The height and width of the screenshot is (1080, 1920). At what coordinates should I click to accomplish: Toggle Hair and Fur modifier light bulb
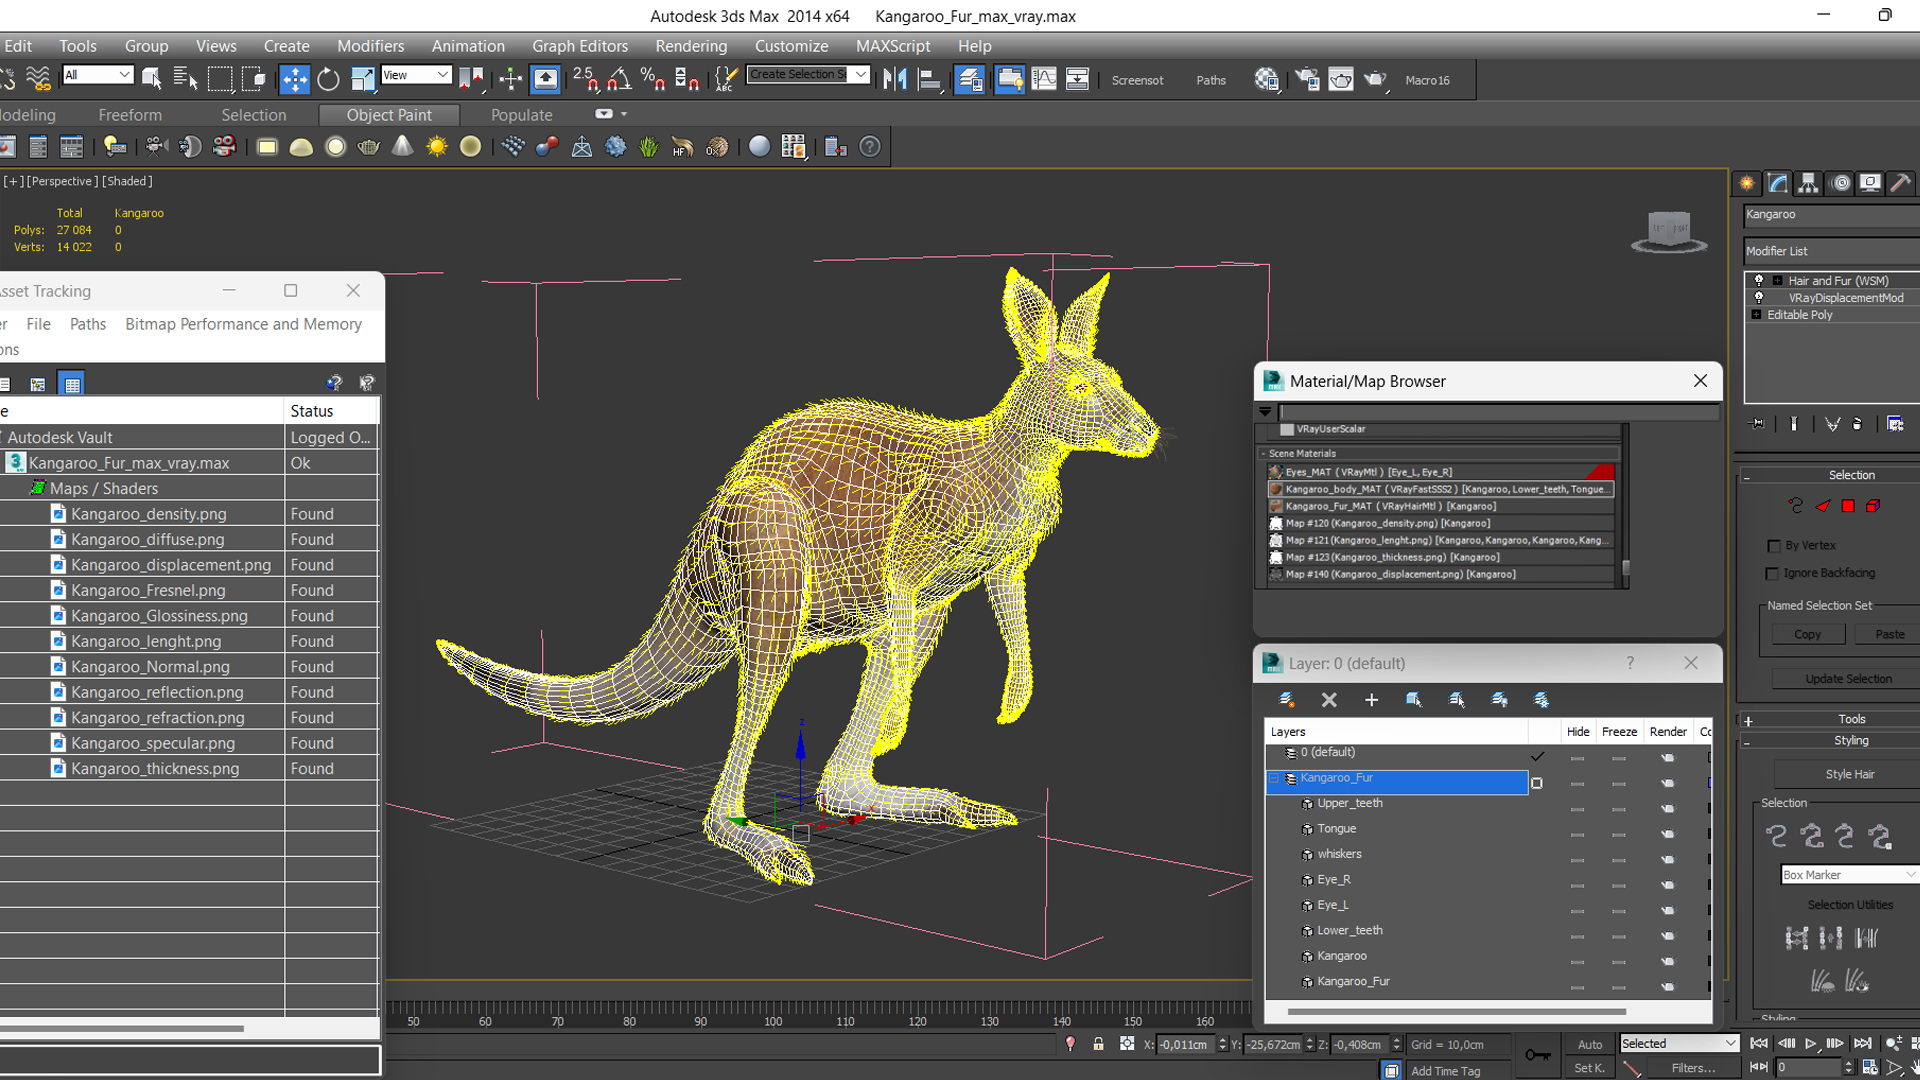pyautogui.click(x=1759, y=281)
